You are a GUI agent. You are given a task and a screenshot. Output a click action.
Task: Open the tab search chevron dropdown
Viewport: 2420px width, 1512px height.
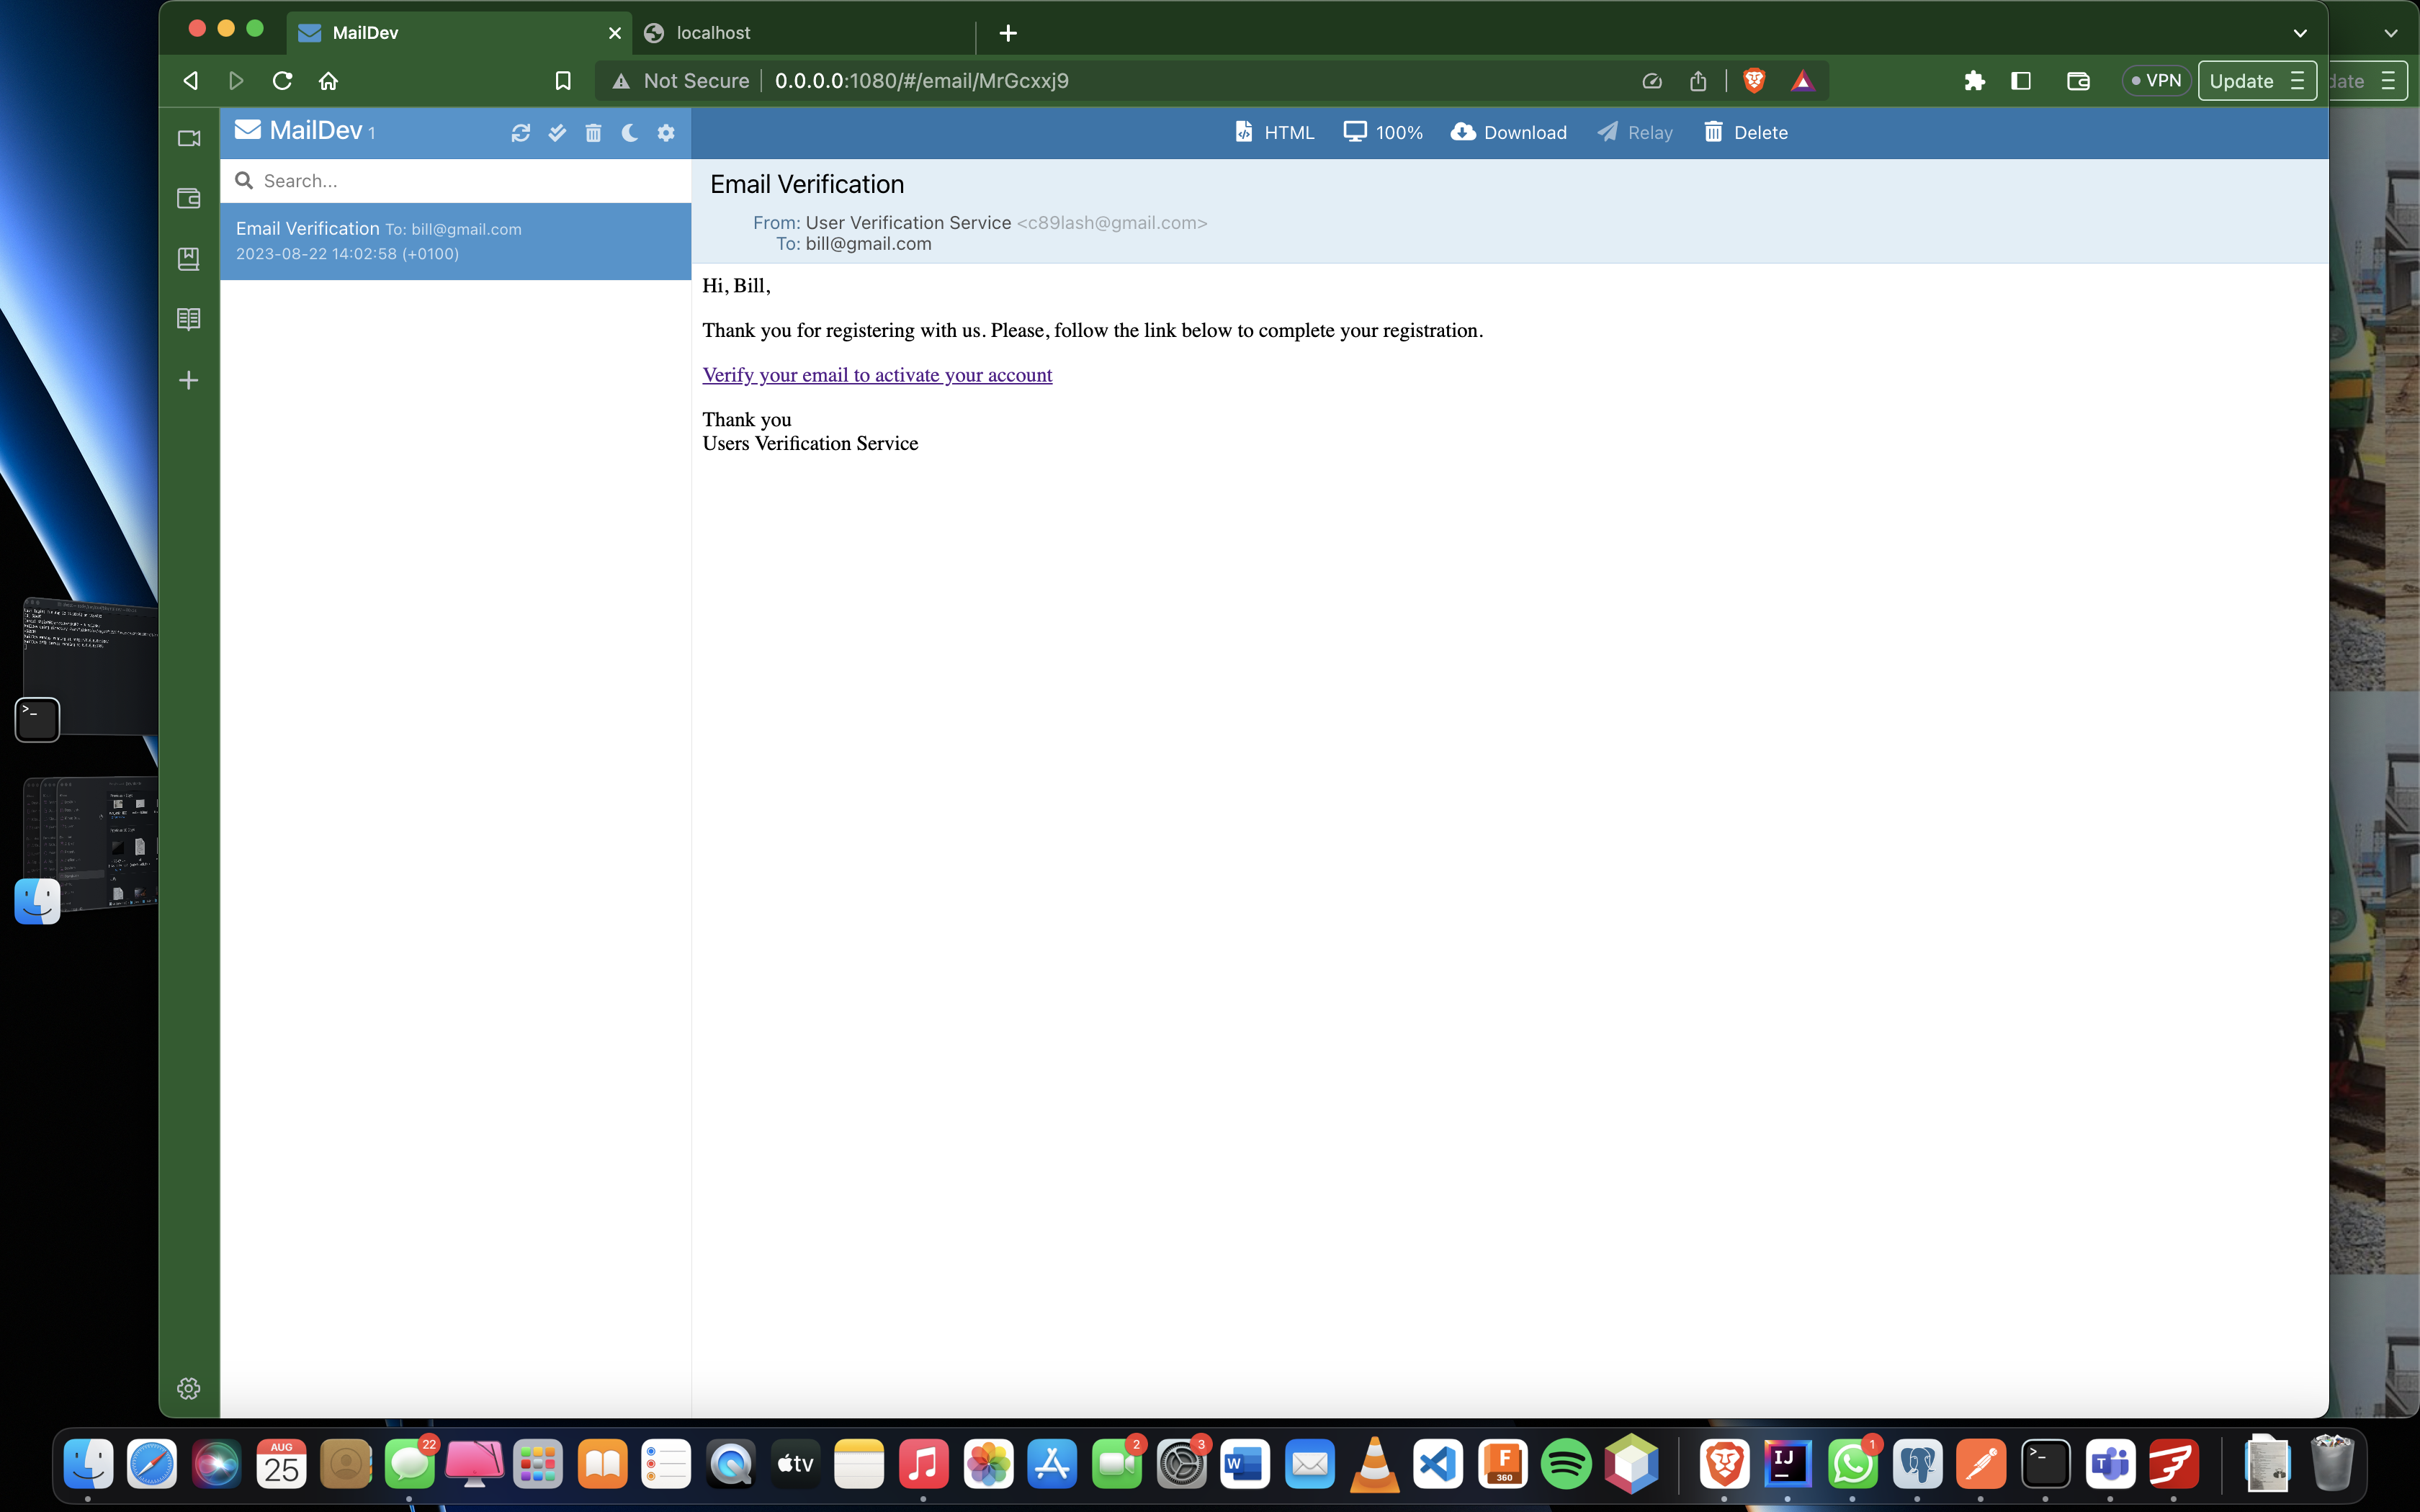(x=2299, y=32)
